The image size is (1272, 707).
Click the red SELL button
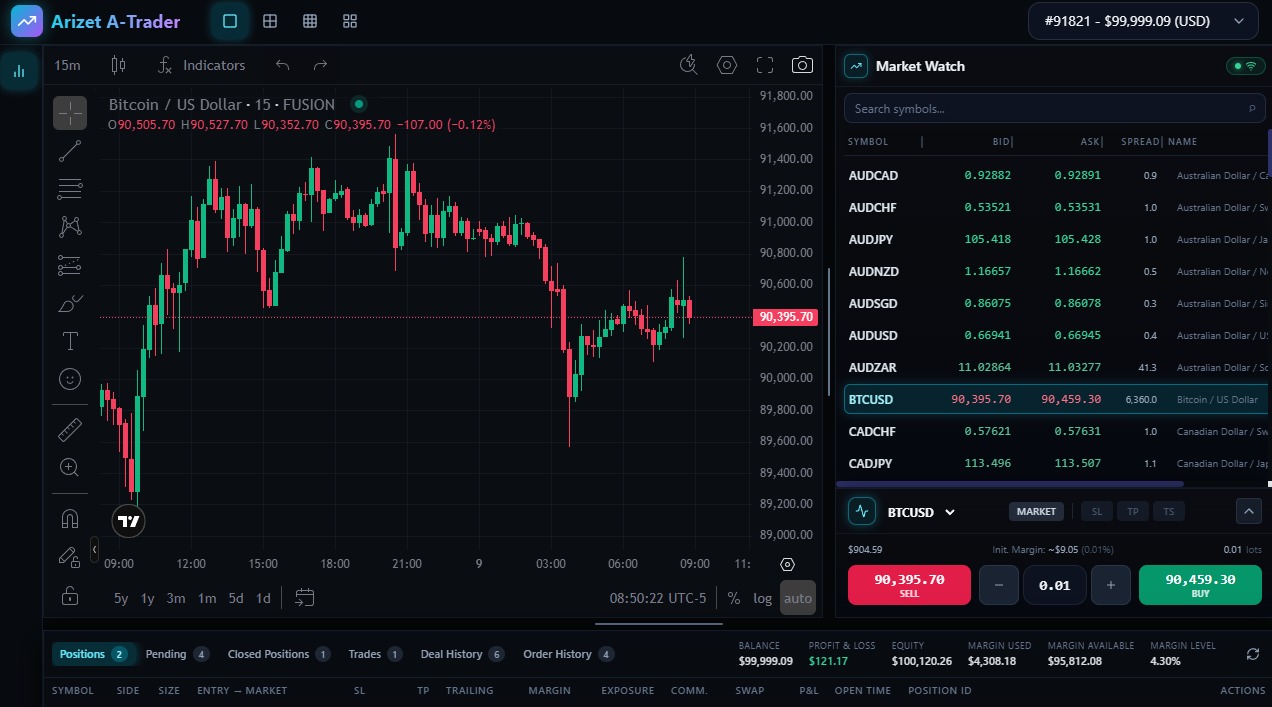908,584
